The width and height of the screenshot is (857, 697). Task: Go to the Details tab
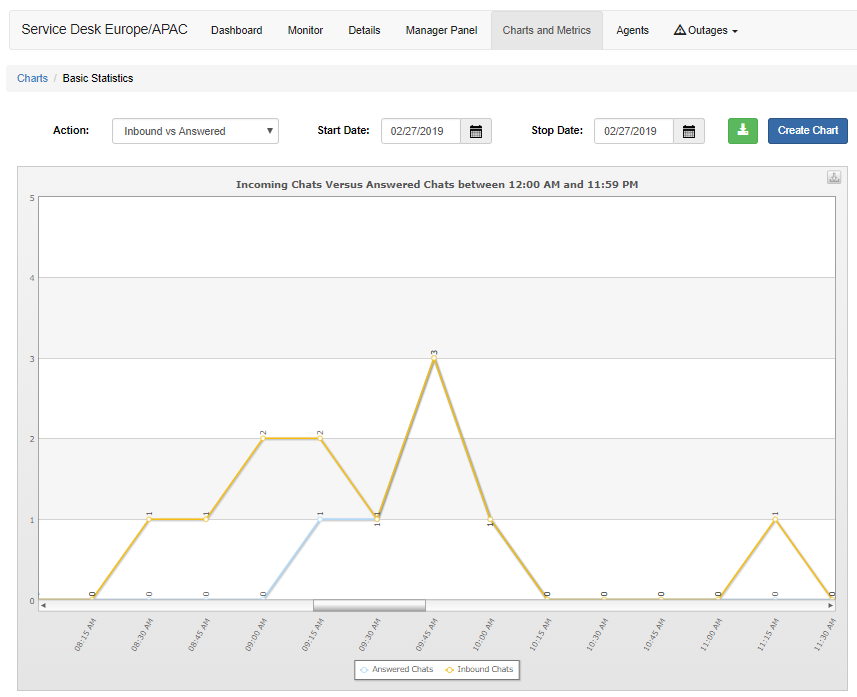364,30
